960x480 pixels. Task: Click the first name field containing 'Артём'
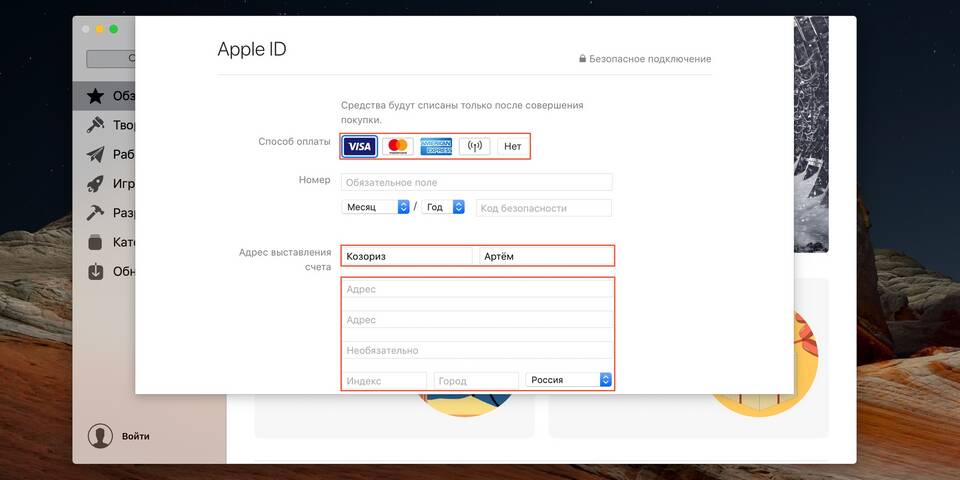coord(546,257)
